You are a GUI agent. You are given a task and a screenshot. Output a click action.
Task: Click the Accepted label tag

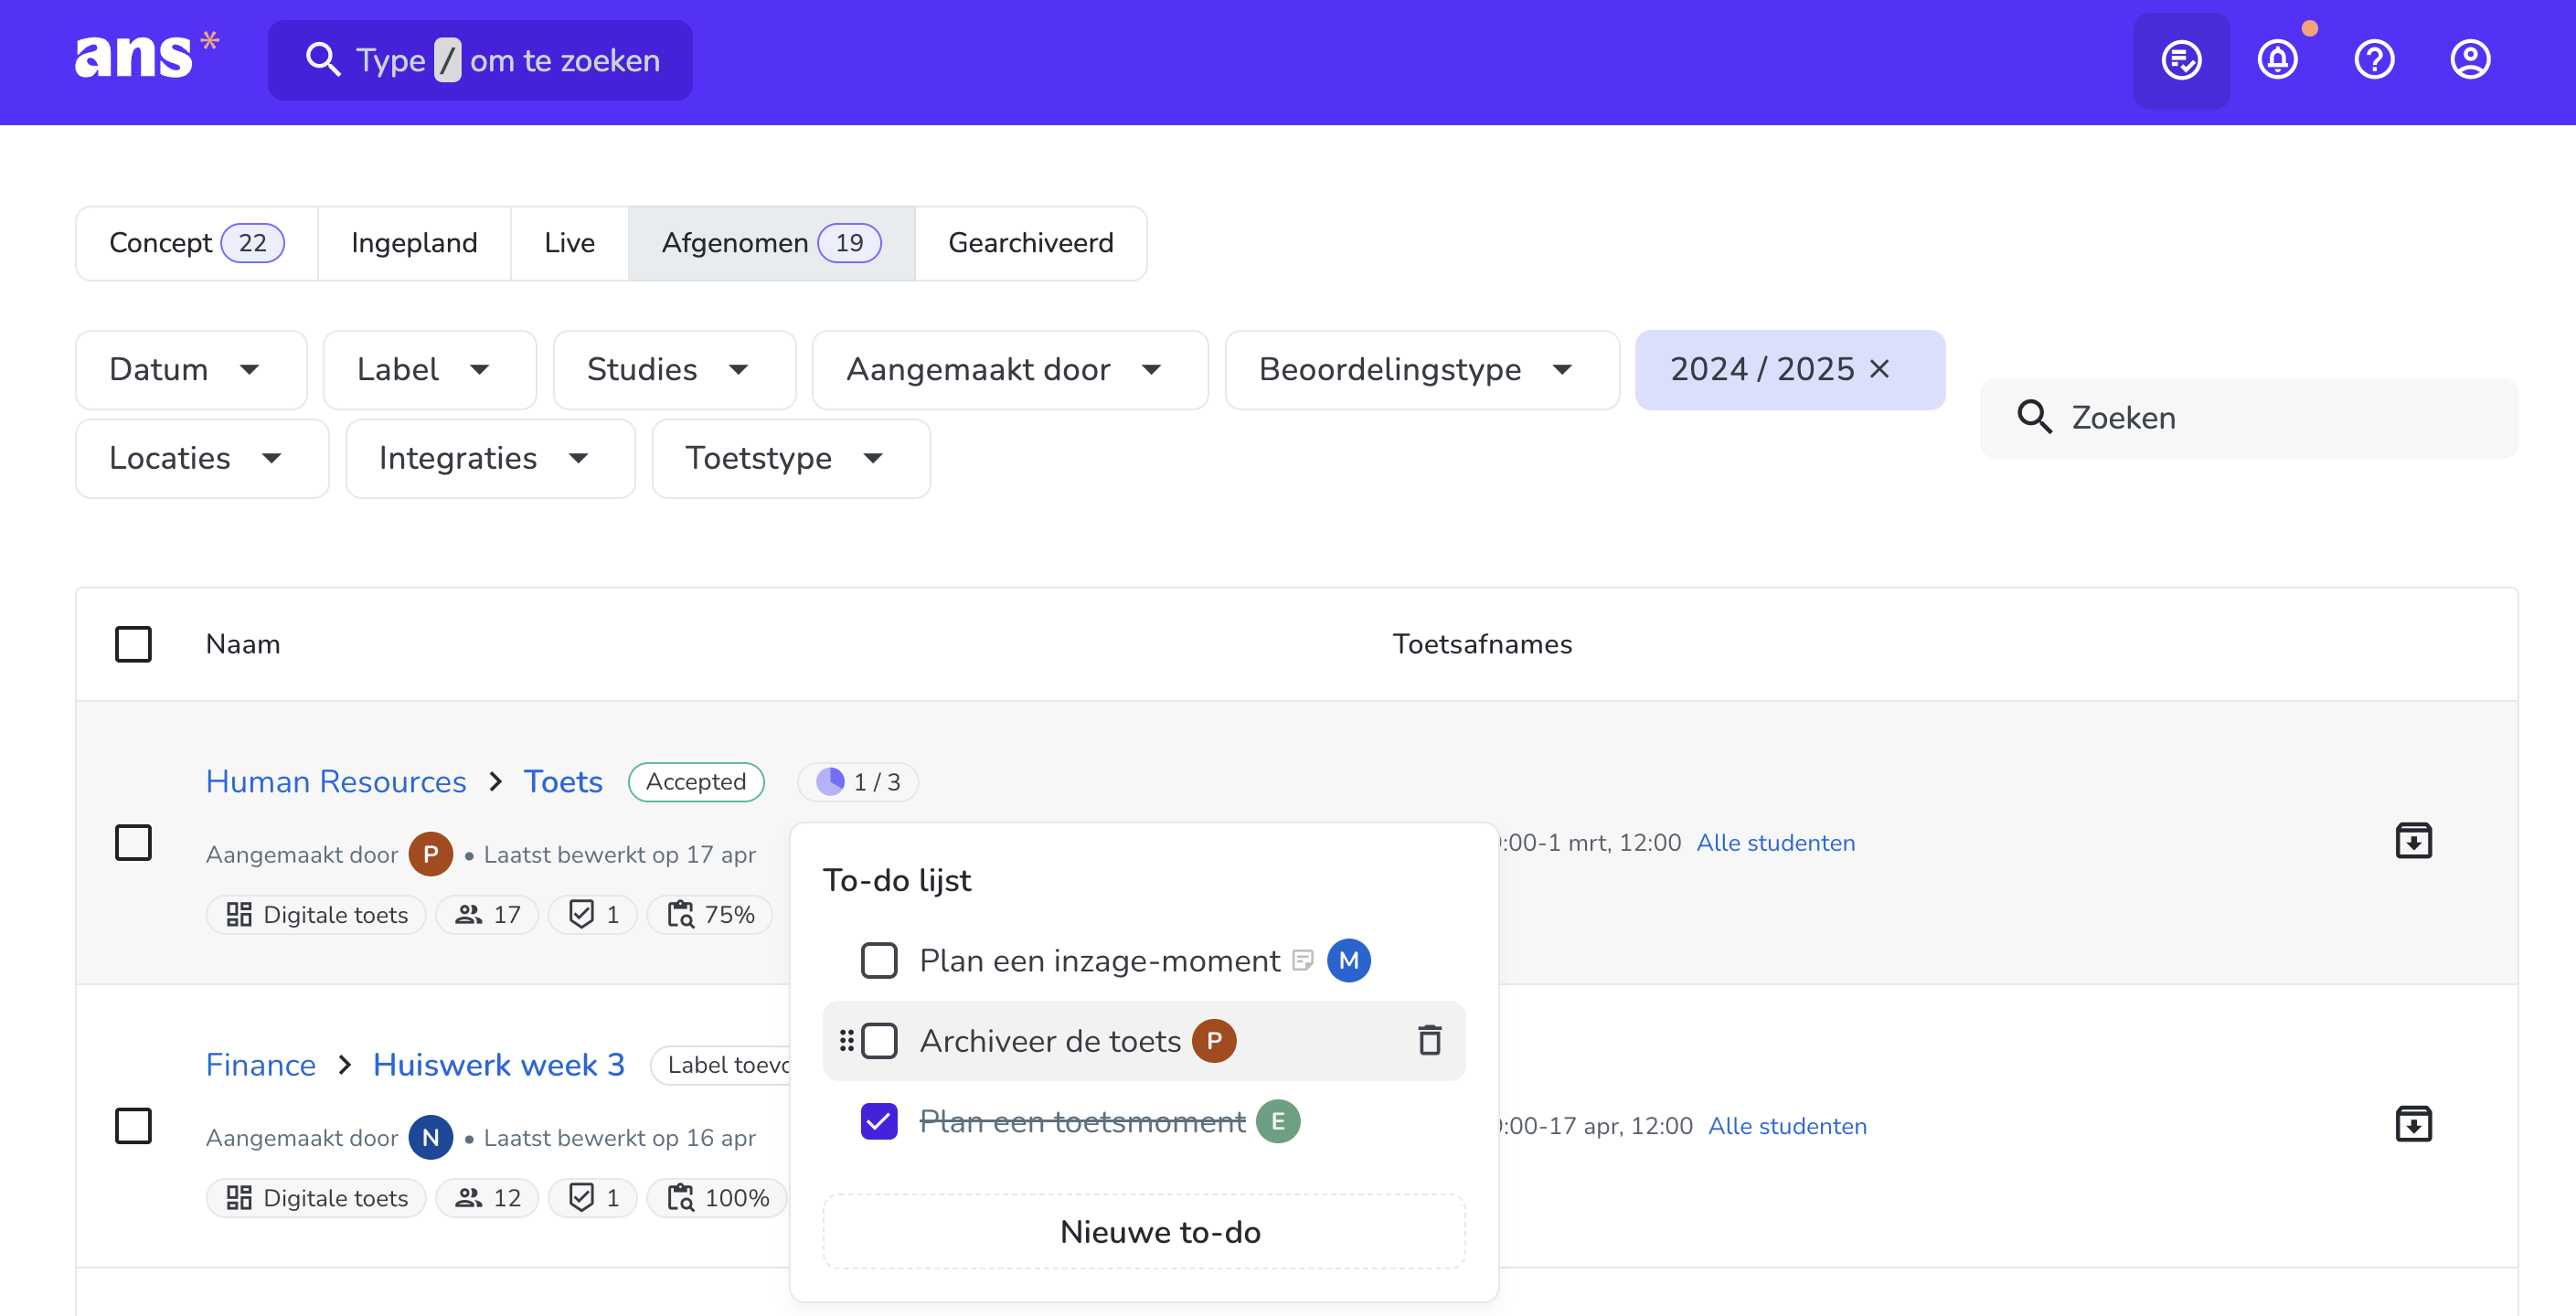[x=696, y=781]
